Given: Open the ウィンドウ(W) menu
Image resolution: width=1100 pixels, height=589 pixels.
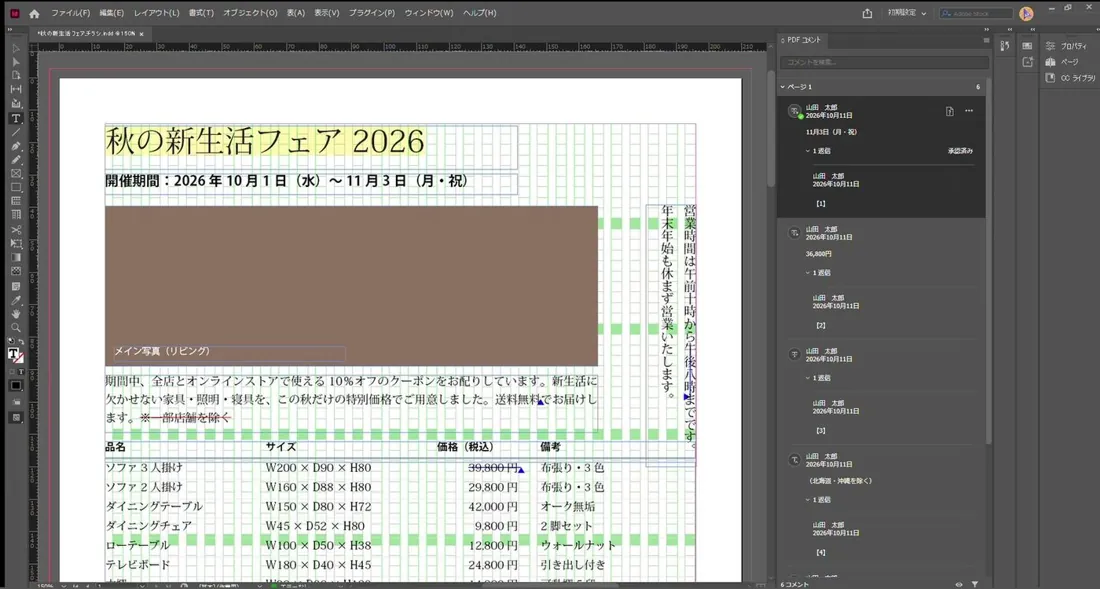Looking at the screenshot, I should tap(429, 13).
